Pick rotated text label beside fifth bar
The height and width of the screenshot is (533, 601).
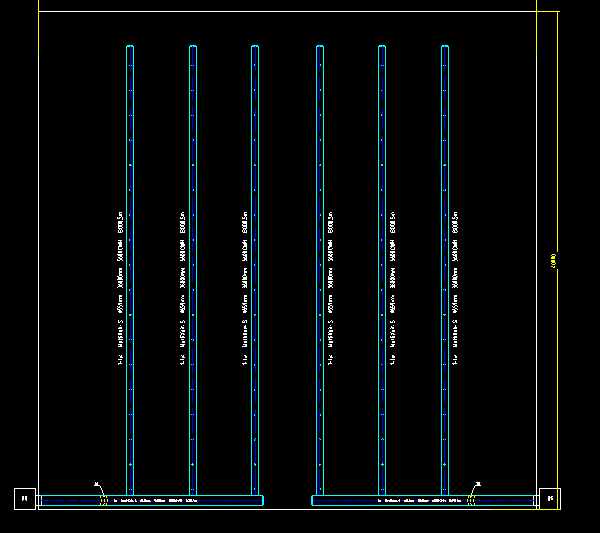coord(393,288)
